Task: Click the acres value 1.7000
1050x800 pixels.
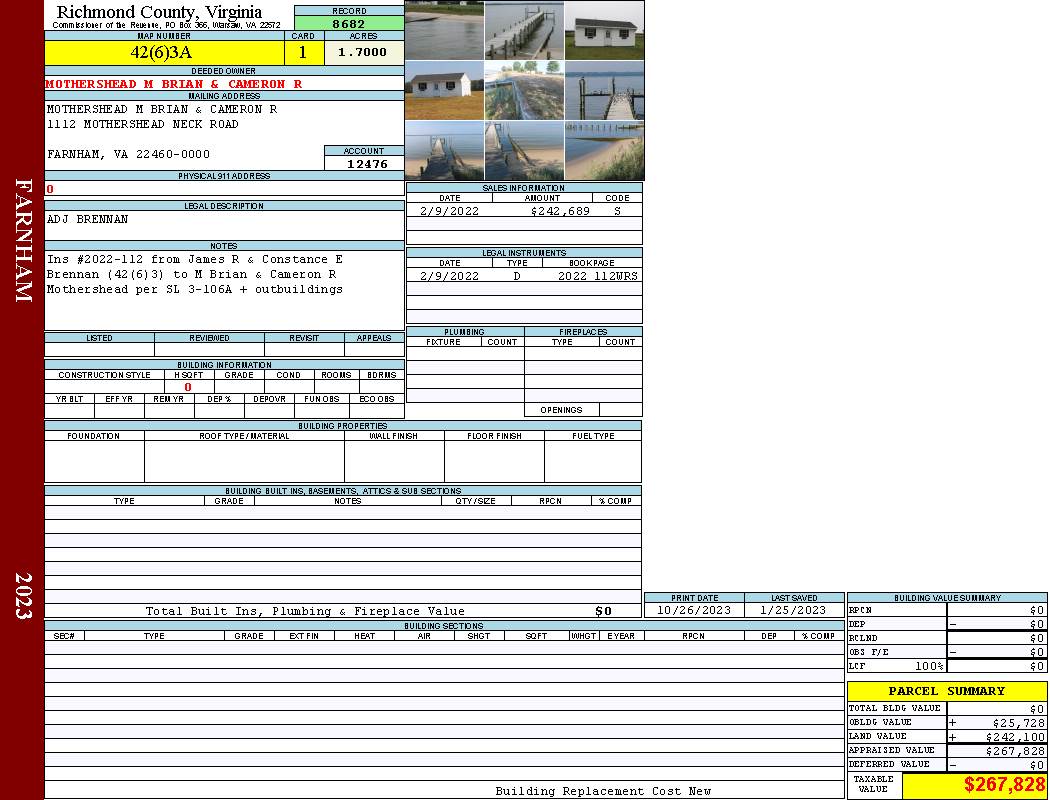Action: (x=363, y=52)
